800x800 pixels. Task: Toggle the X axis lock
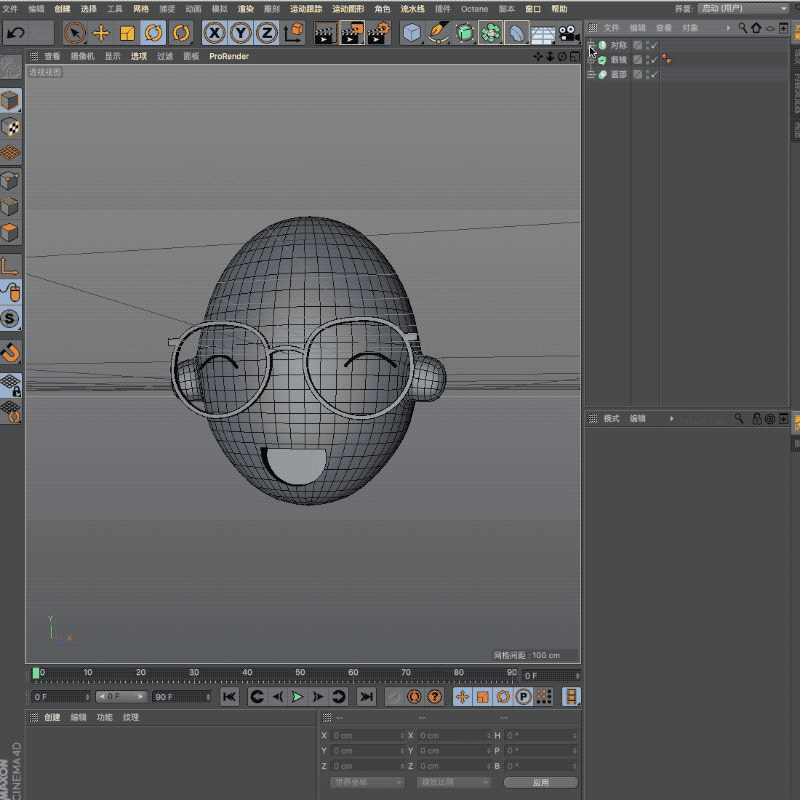coord(214,33)
